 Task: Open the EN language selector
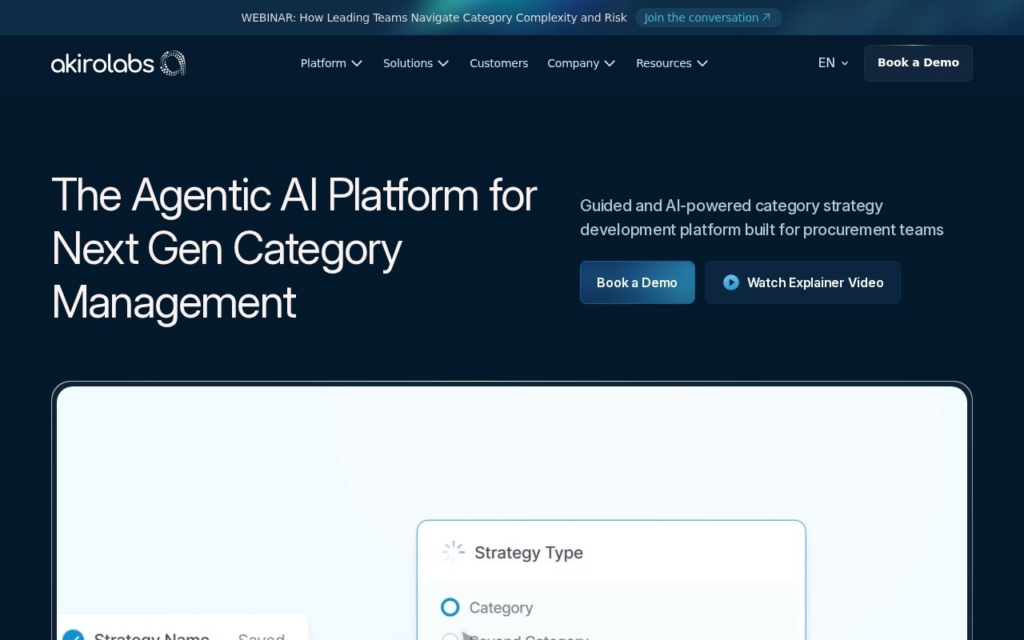833,63
